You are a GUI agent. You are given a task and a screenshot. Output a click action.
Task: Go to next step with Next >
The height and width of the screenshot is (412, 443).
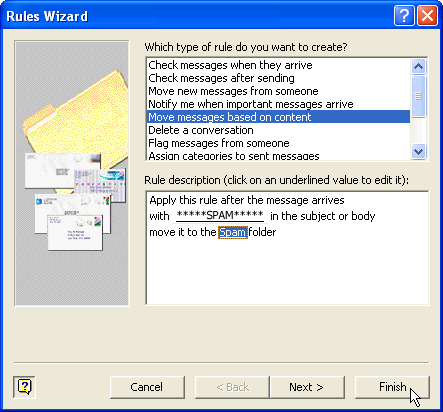tap(307, 387)
